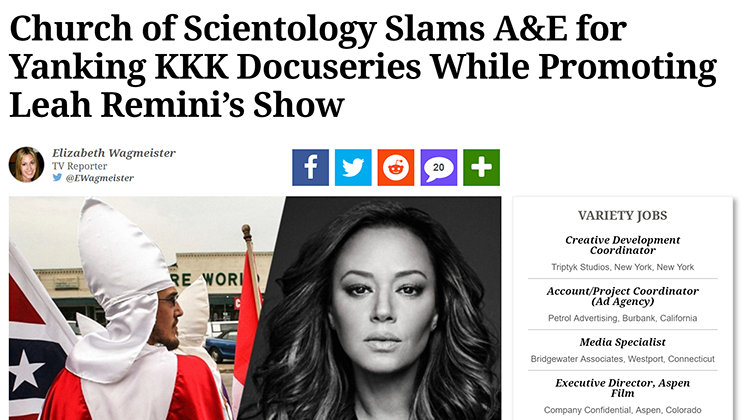Click the black-and-white Leah Remini portrait
The image size is (747, 420).
tap(376, 308)
